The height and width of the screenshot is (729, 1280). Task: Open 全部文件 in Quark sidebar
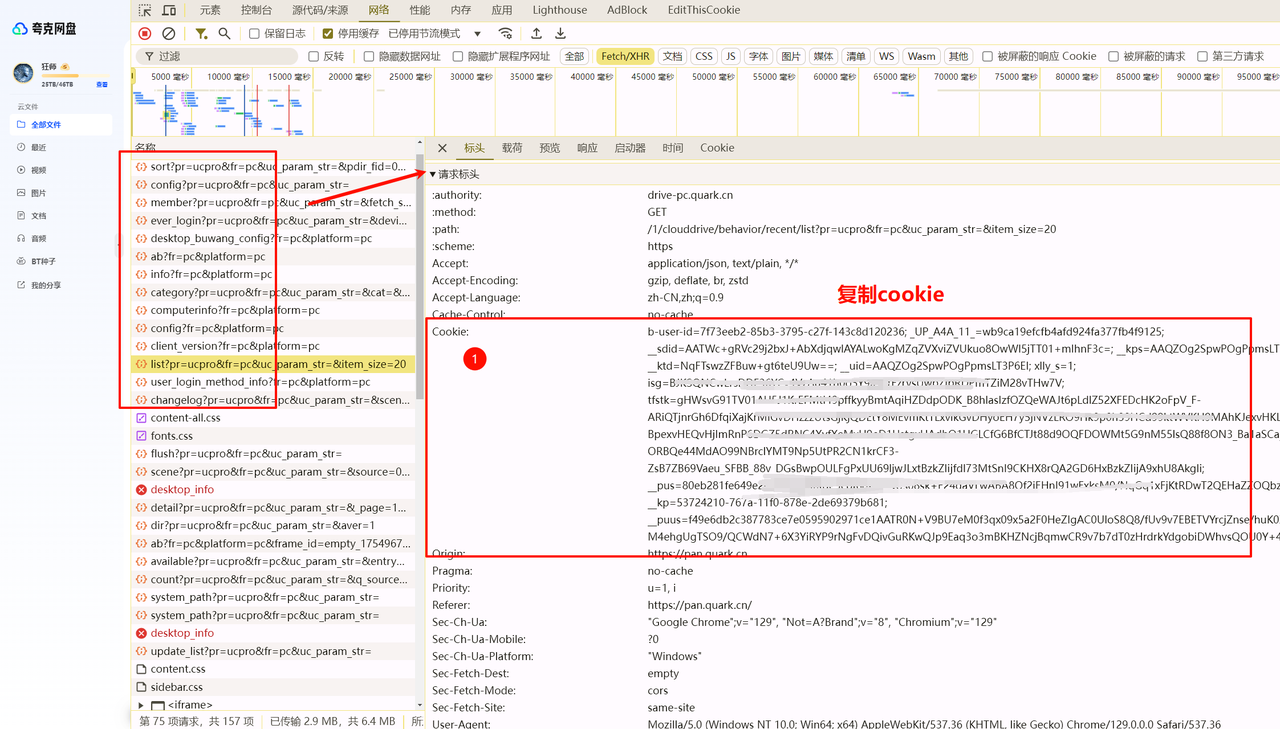(x=46, y=125)
